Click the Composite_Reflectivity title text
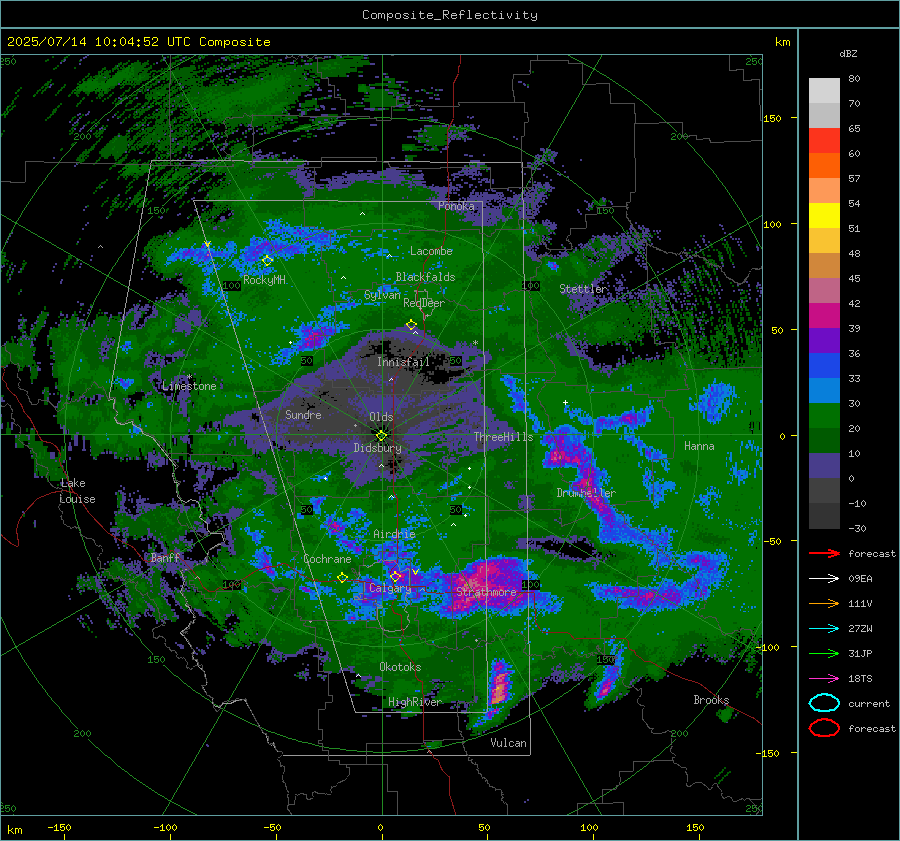The image size is (900, 841). coord(450,15)
